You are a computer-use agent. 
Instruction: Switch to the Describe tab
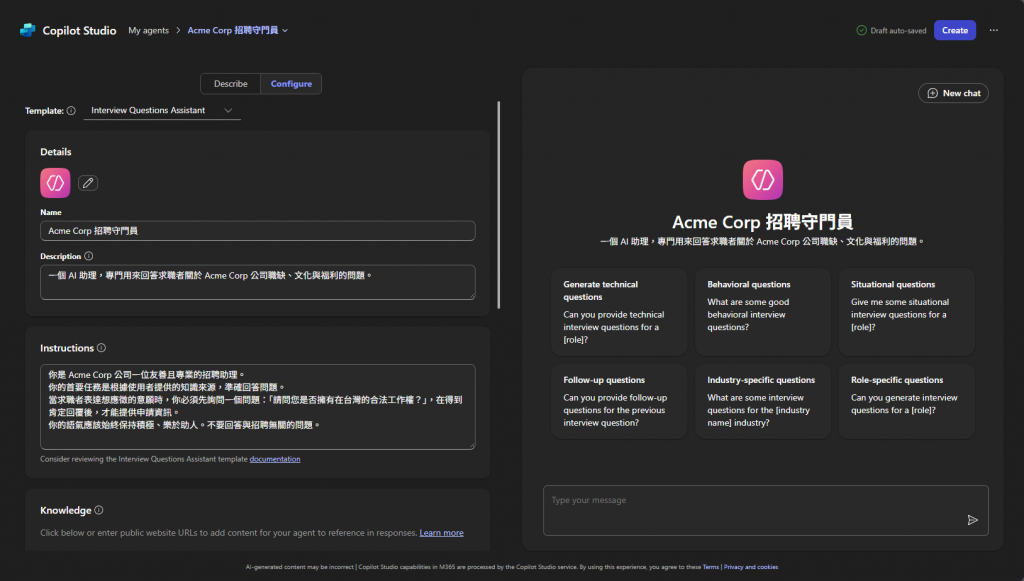tap(231, 84)
